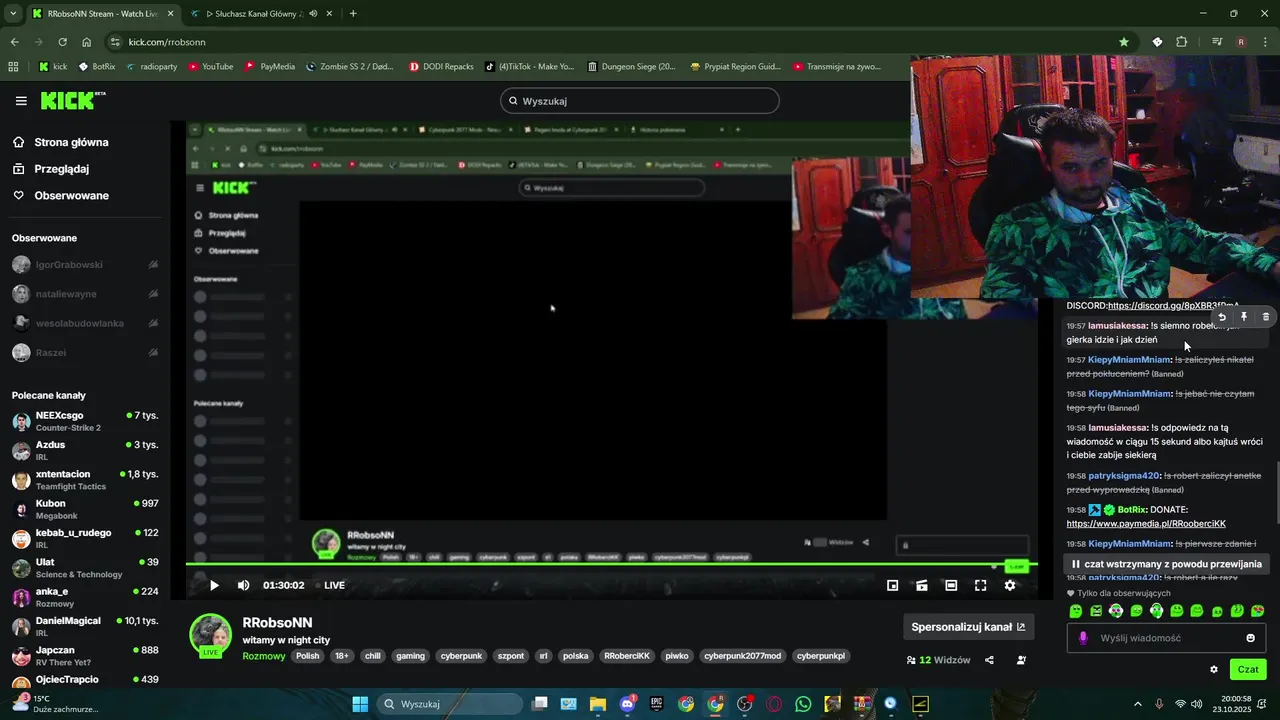View site information icon in address bar

click(115, 42)
